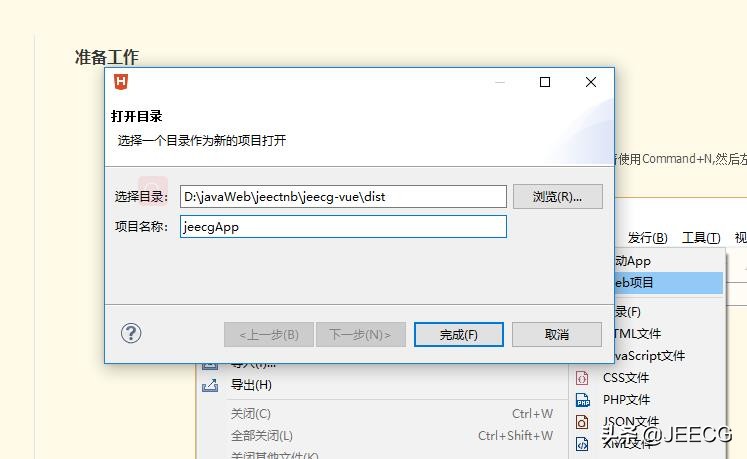Viewport: 747px width, 459px height.
Task: Click the PHP file icon
Action: tap(583, 400)
